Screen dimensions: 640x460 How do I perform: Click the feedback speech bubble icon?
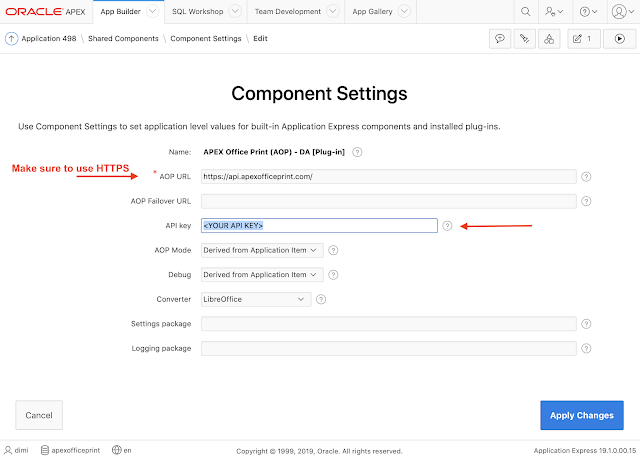(499, 39)
